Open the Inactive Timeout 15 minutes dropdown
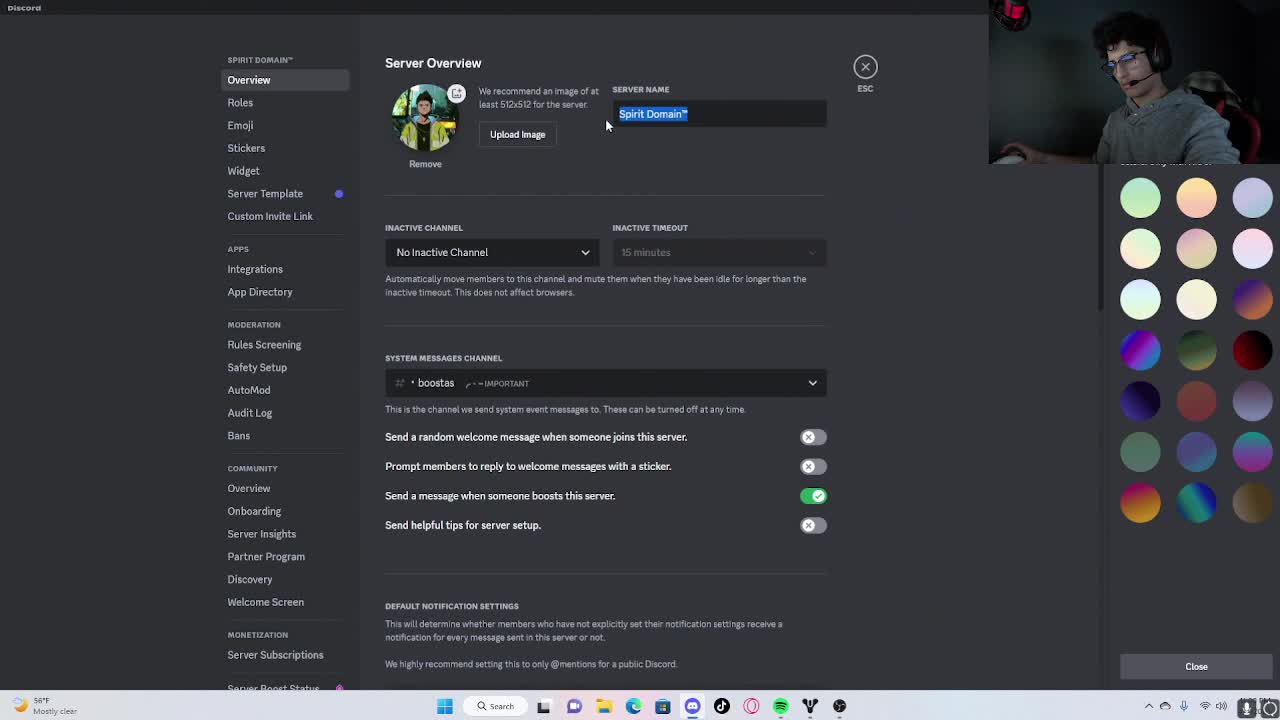1280x720 pixels. coord(719,252)
